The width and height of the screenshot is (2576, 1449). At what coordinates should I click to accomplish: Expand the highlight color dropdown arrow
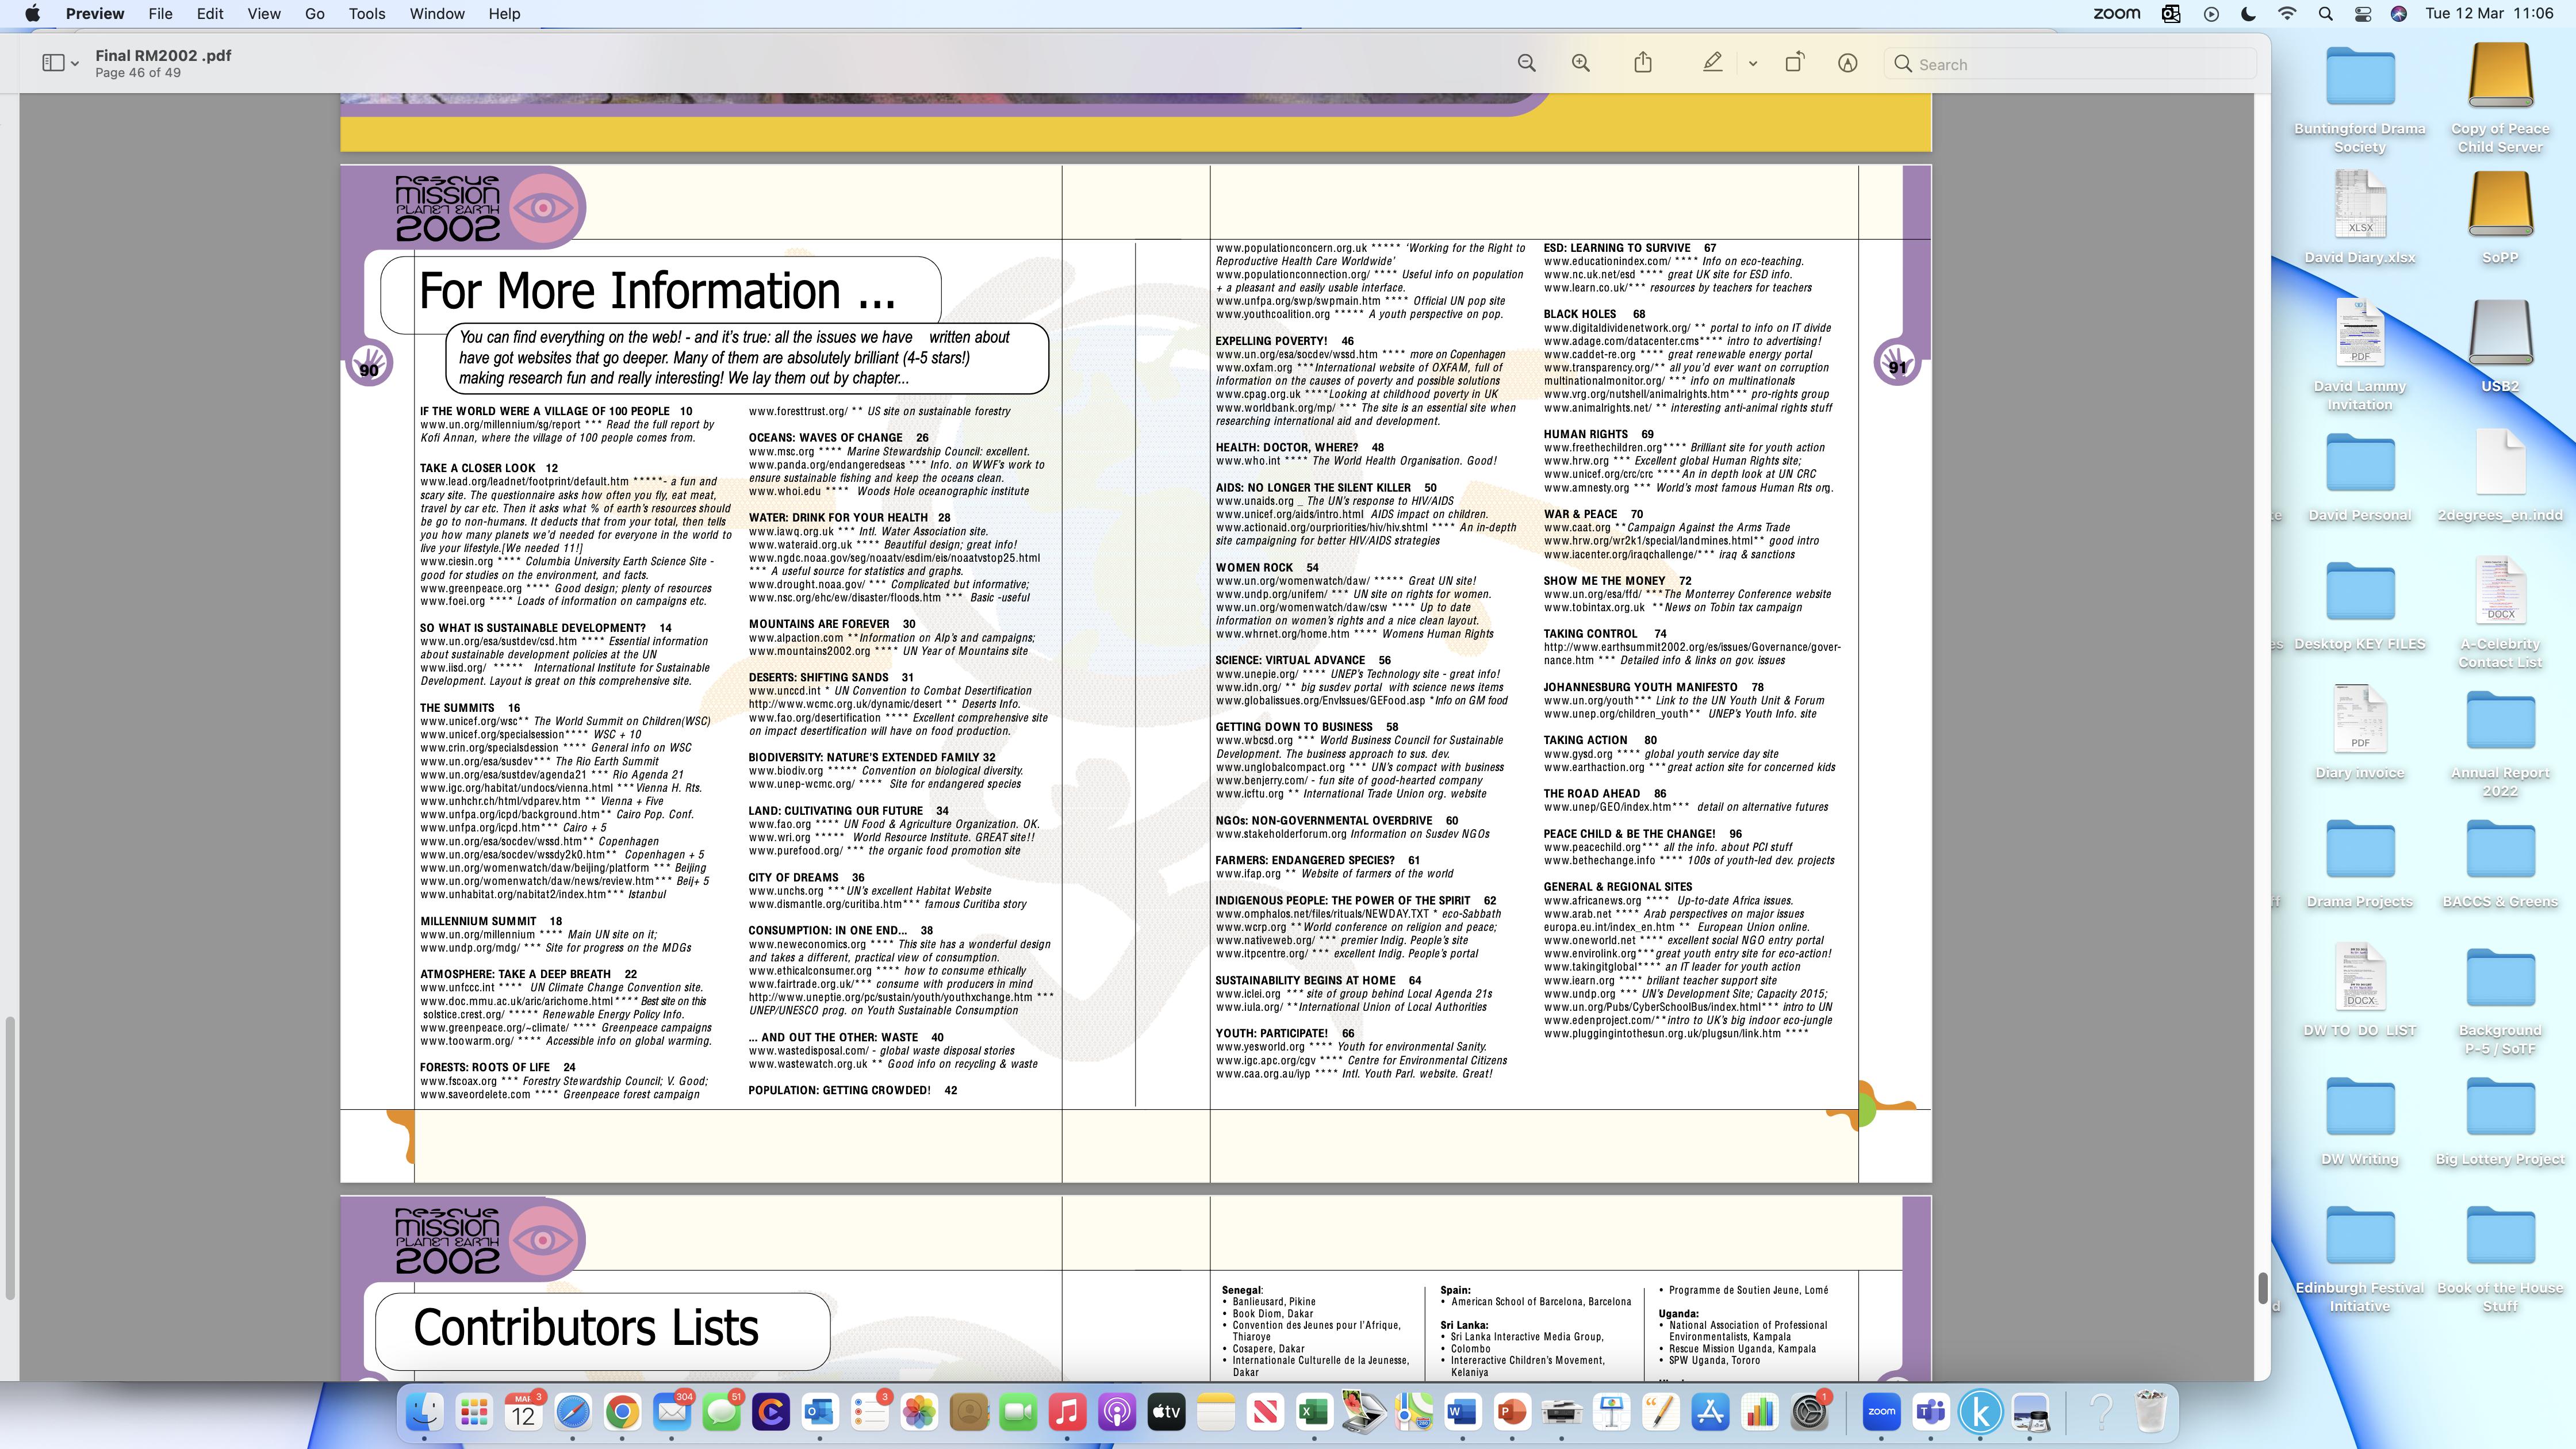click(1752, 64)
